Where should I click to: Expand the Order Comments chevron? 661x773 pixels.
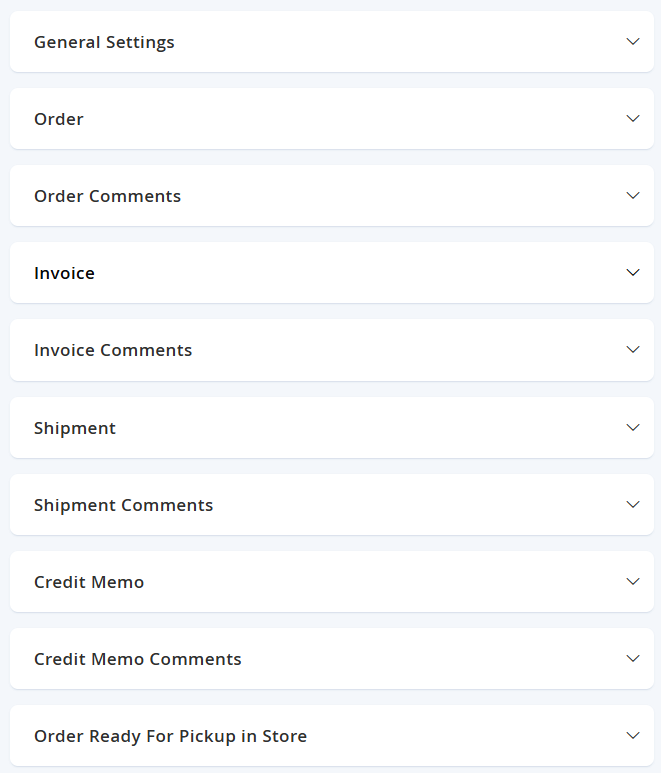click(x=632, y=195)
